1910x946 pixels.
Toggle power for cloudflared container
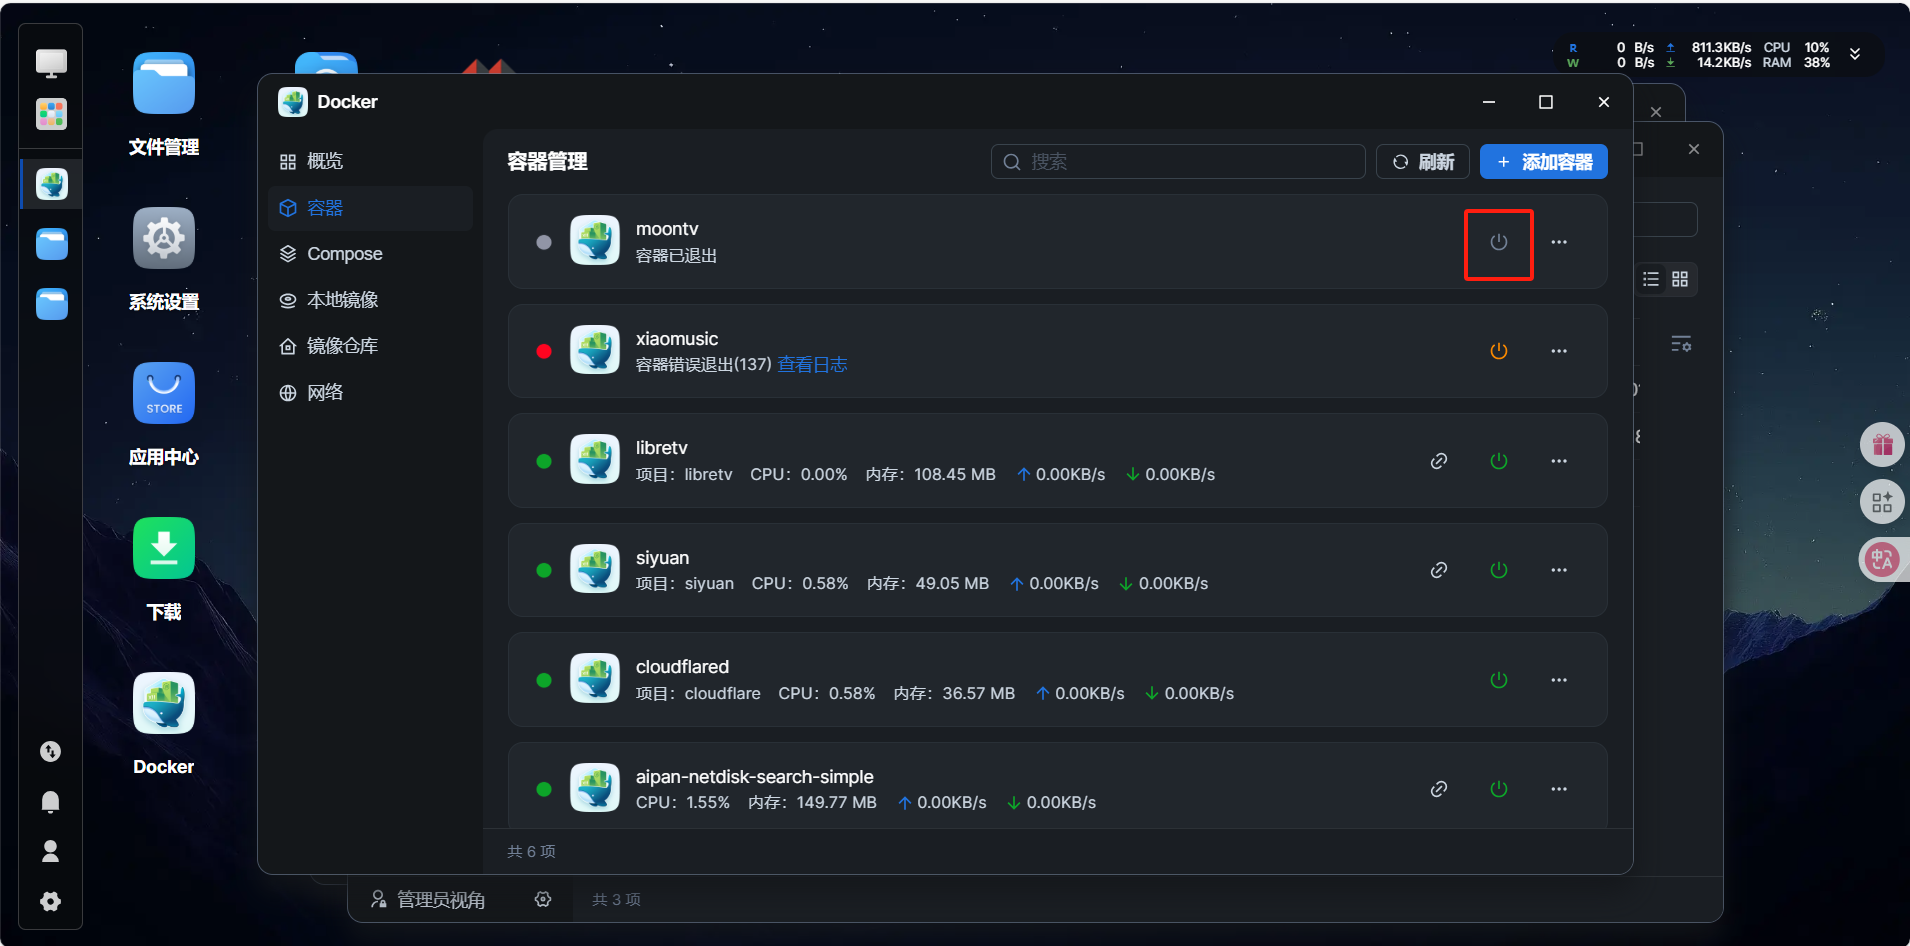coord(1498,680)
